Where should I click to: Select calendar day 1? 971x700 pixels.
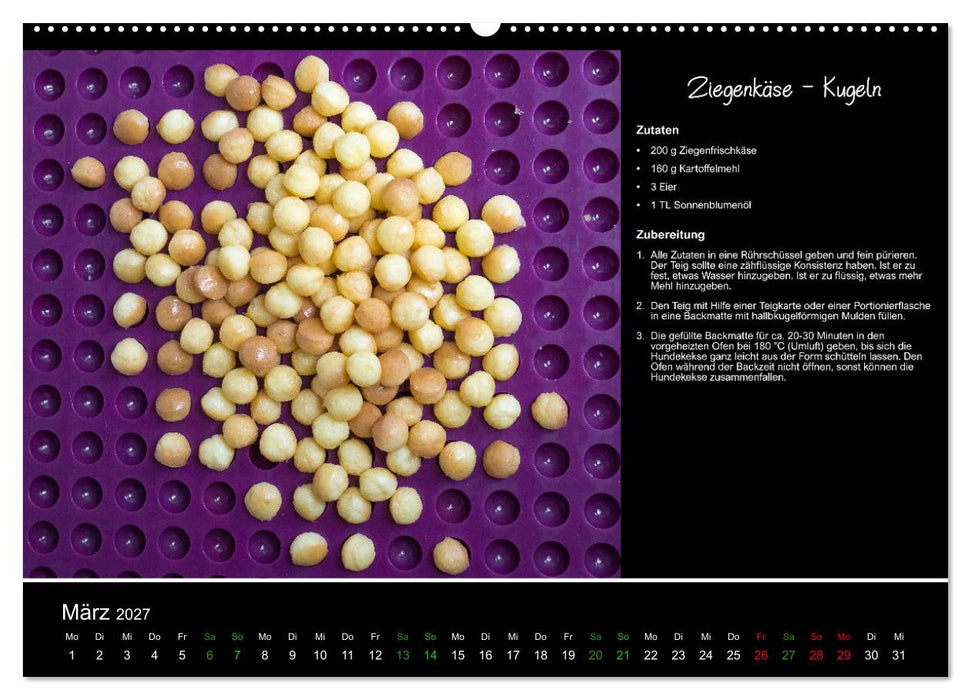pos(72,655)
